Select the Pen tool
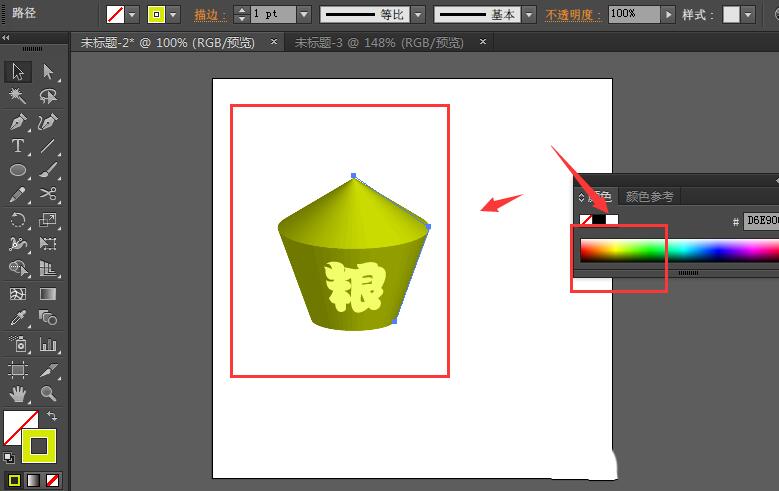Screen dimensions: 779x491 [18, 122]
